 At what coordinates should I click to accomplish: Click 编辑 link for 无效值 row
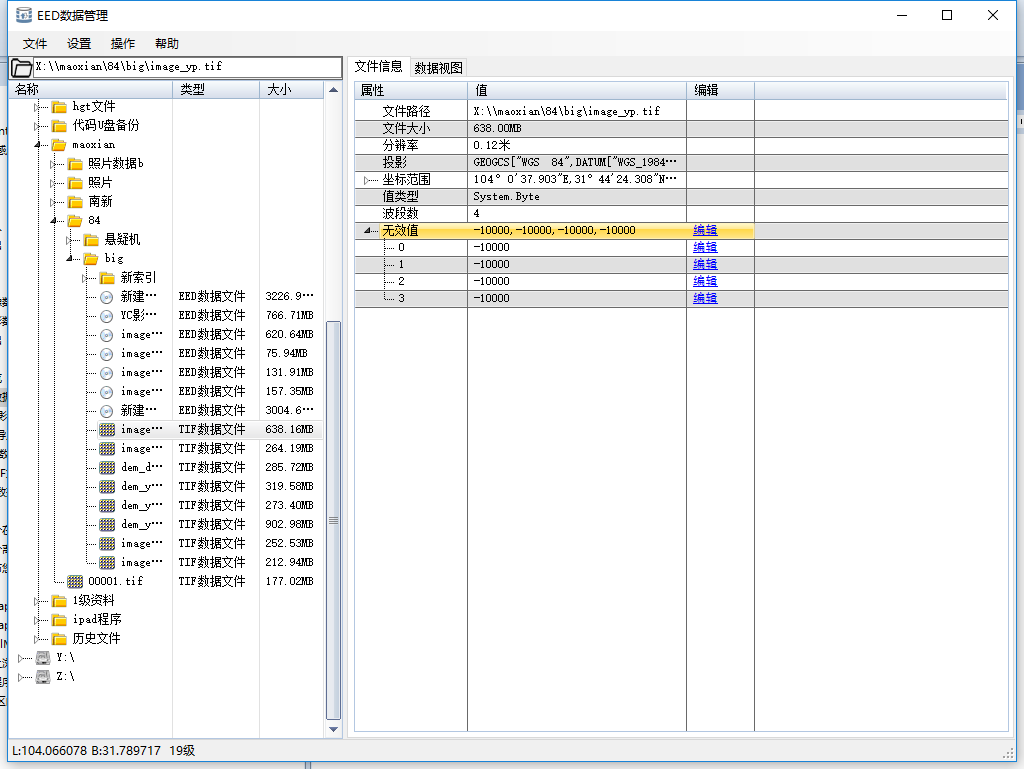coord(705,230)
